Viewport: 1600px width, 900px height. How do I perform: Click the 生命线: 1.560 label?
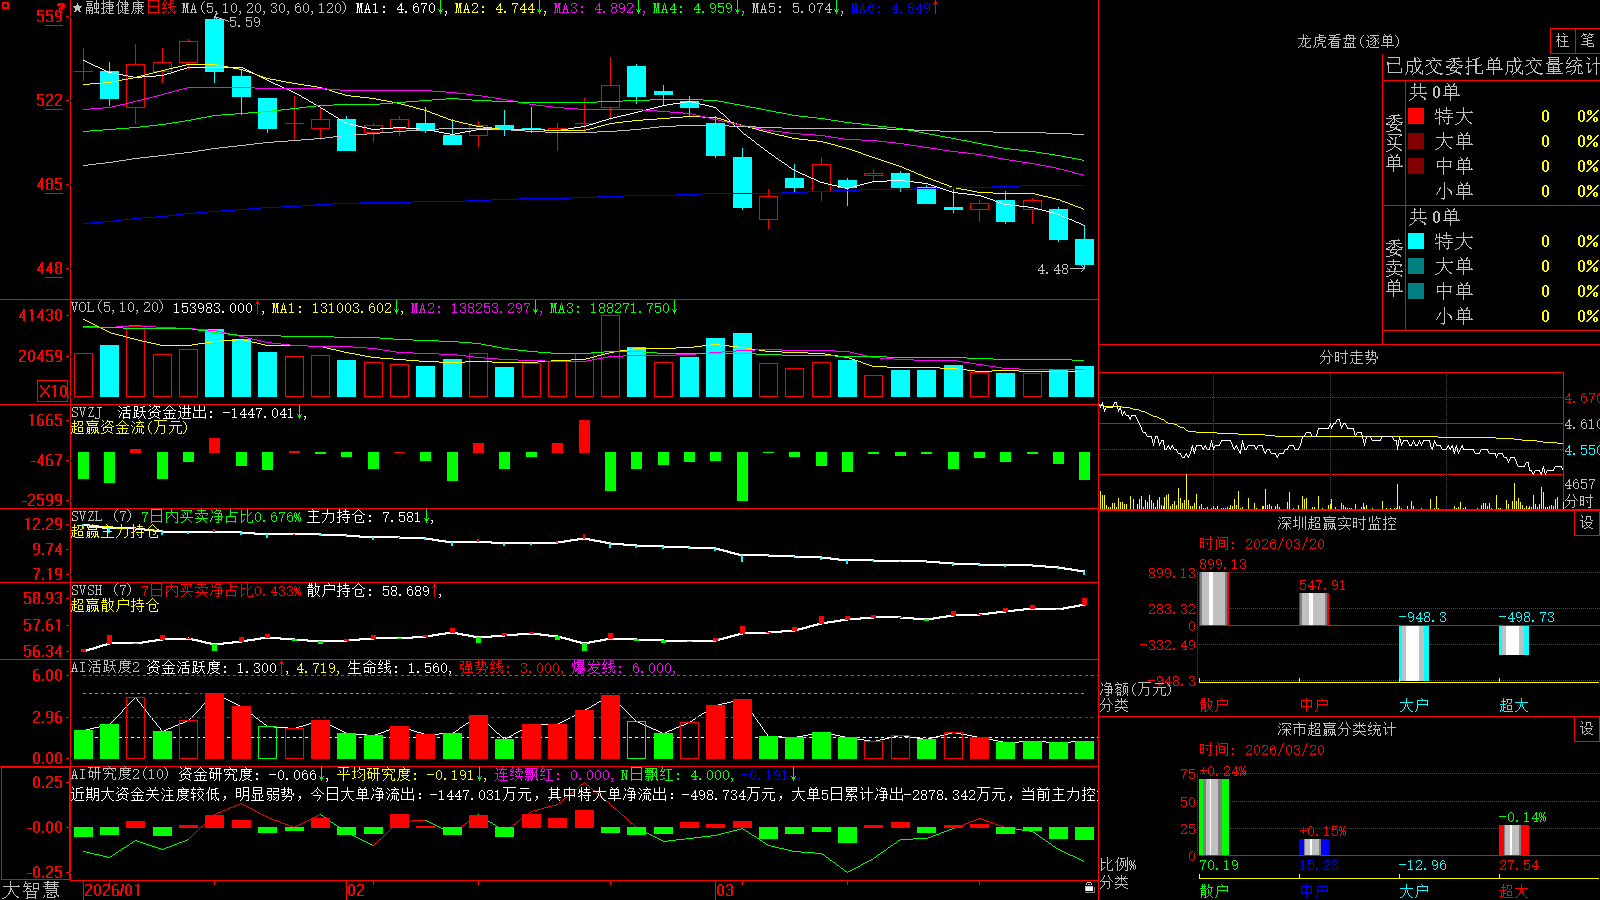[x=398, y=668]
